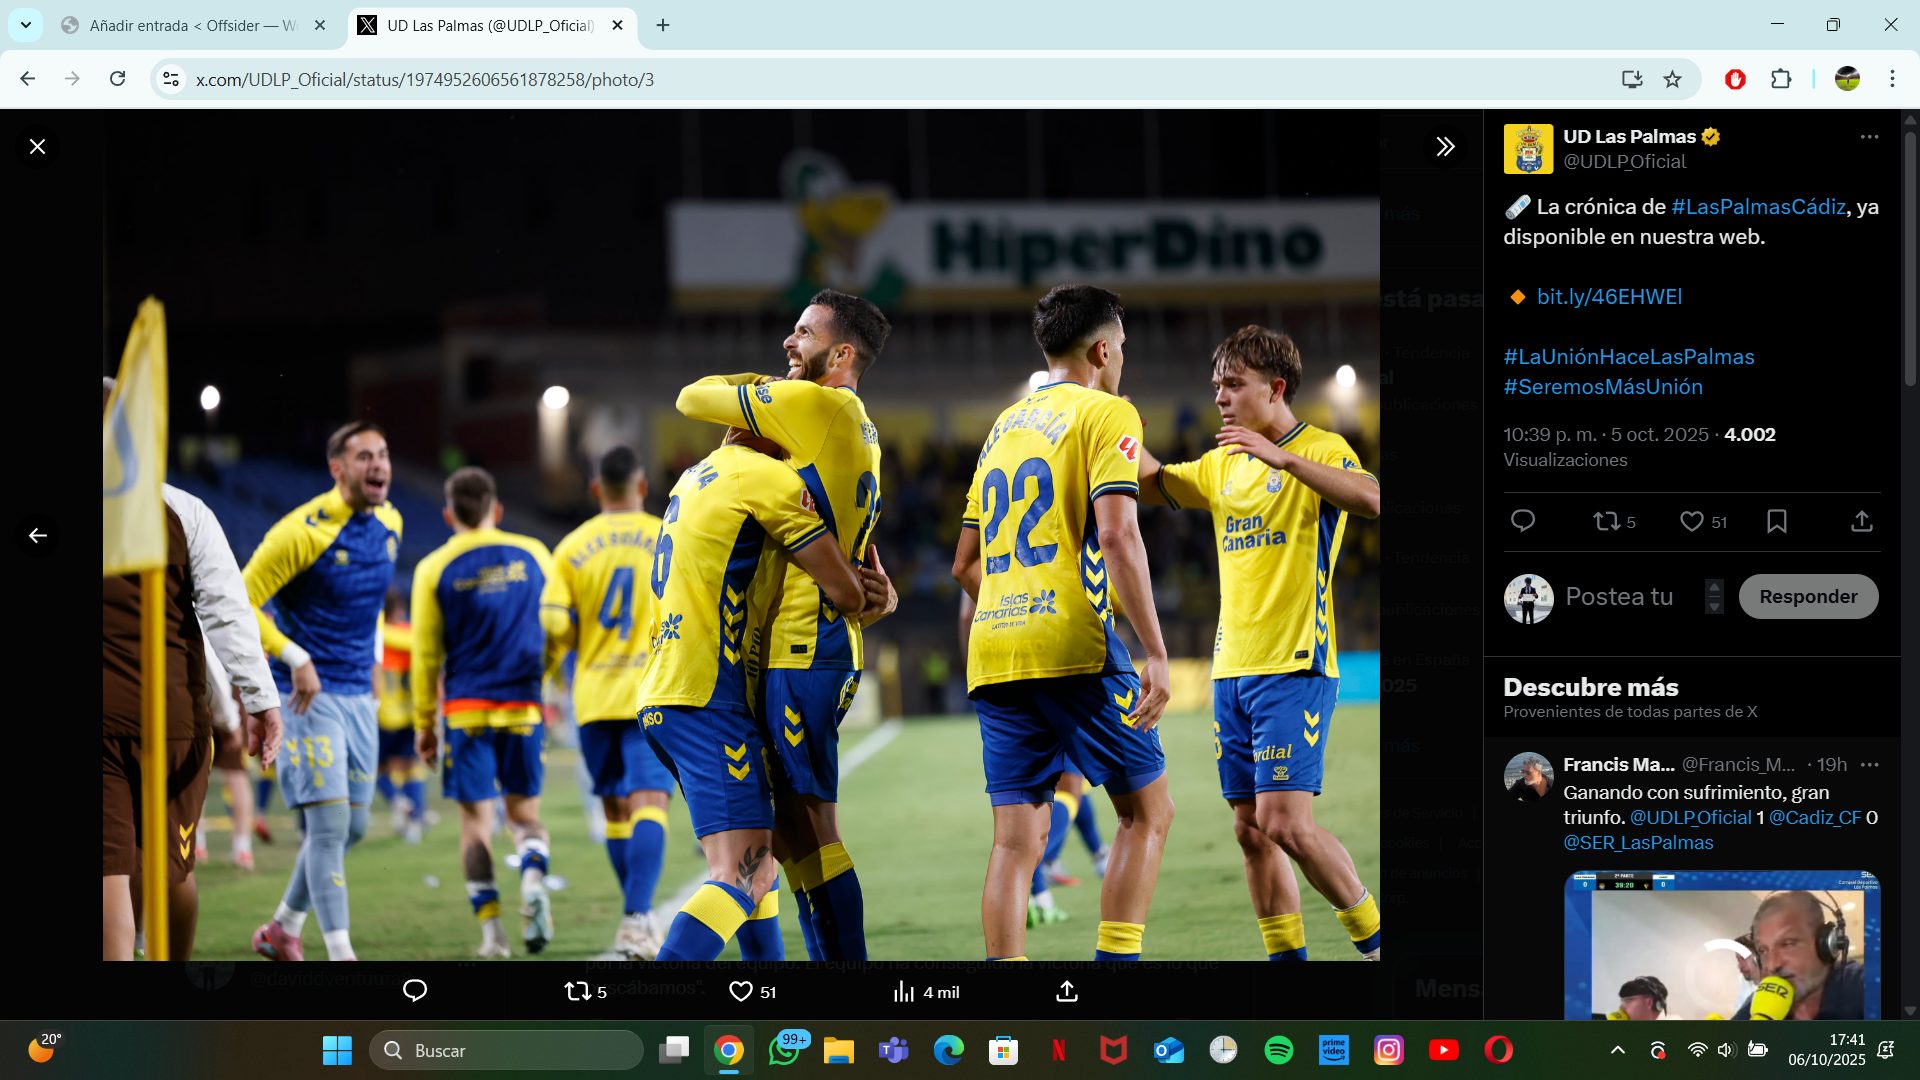Bookmark the post in sidebar
This screenshot has width=1920, height=1080.
(x=1777, y=521)
